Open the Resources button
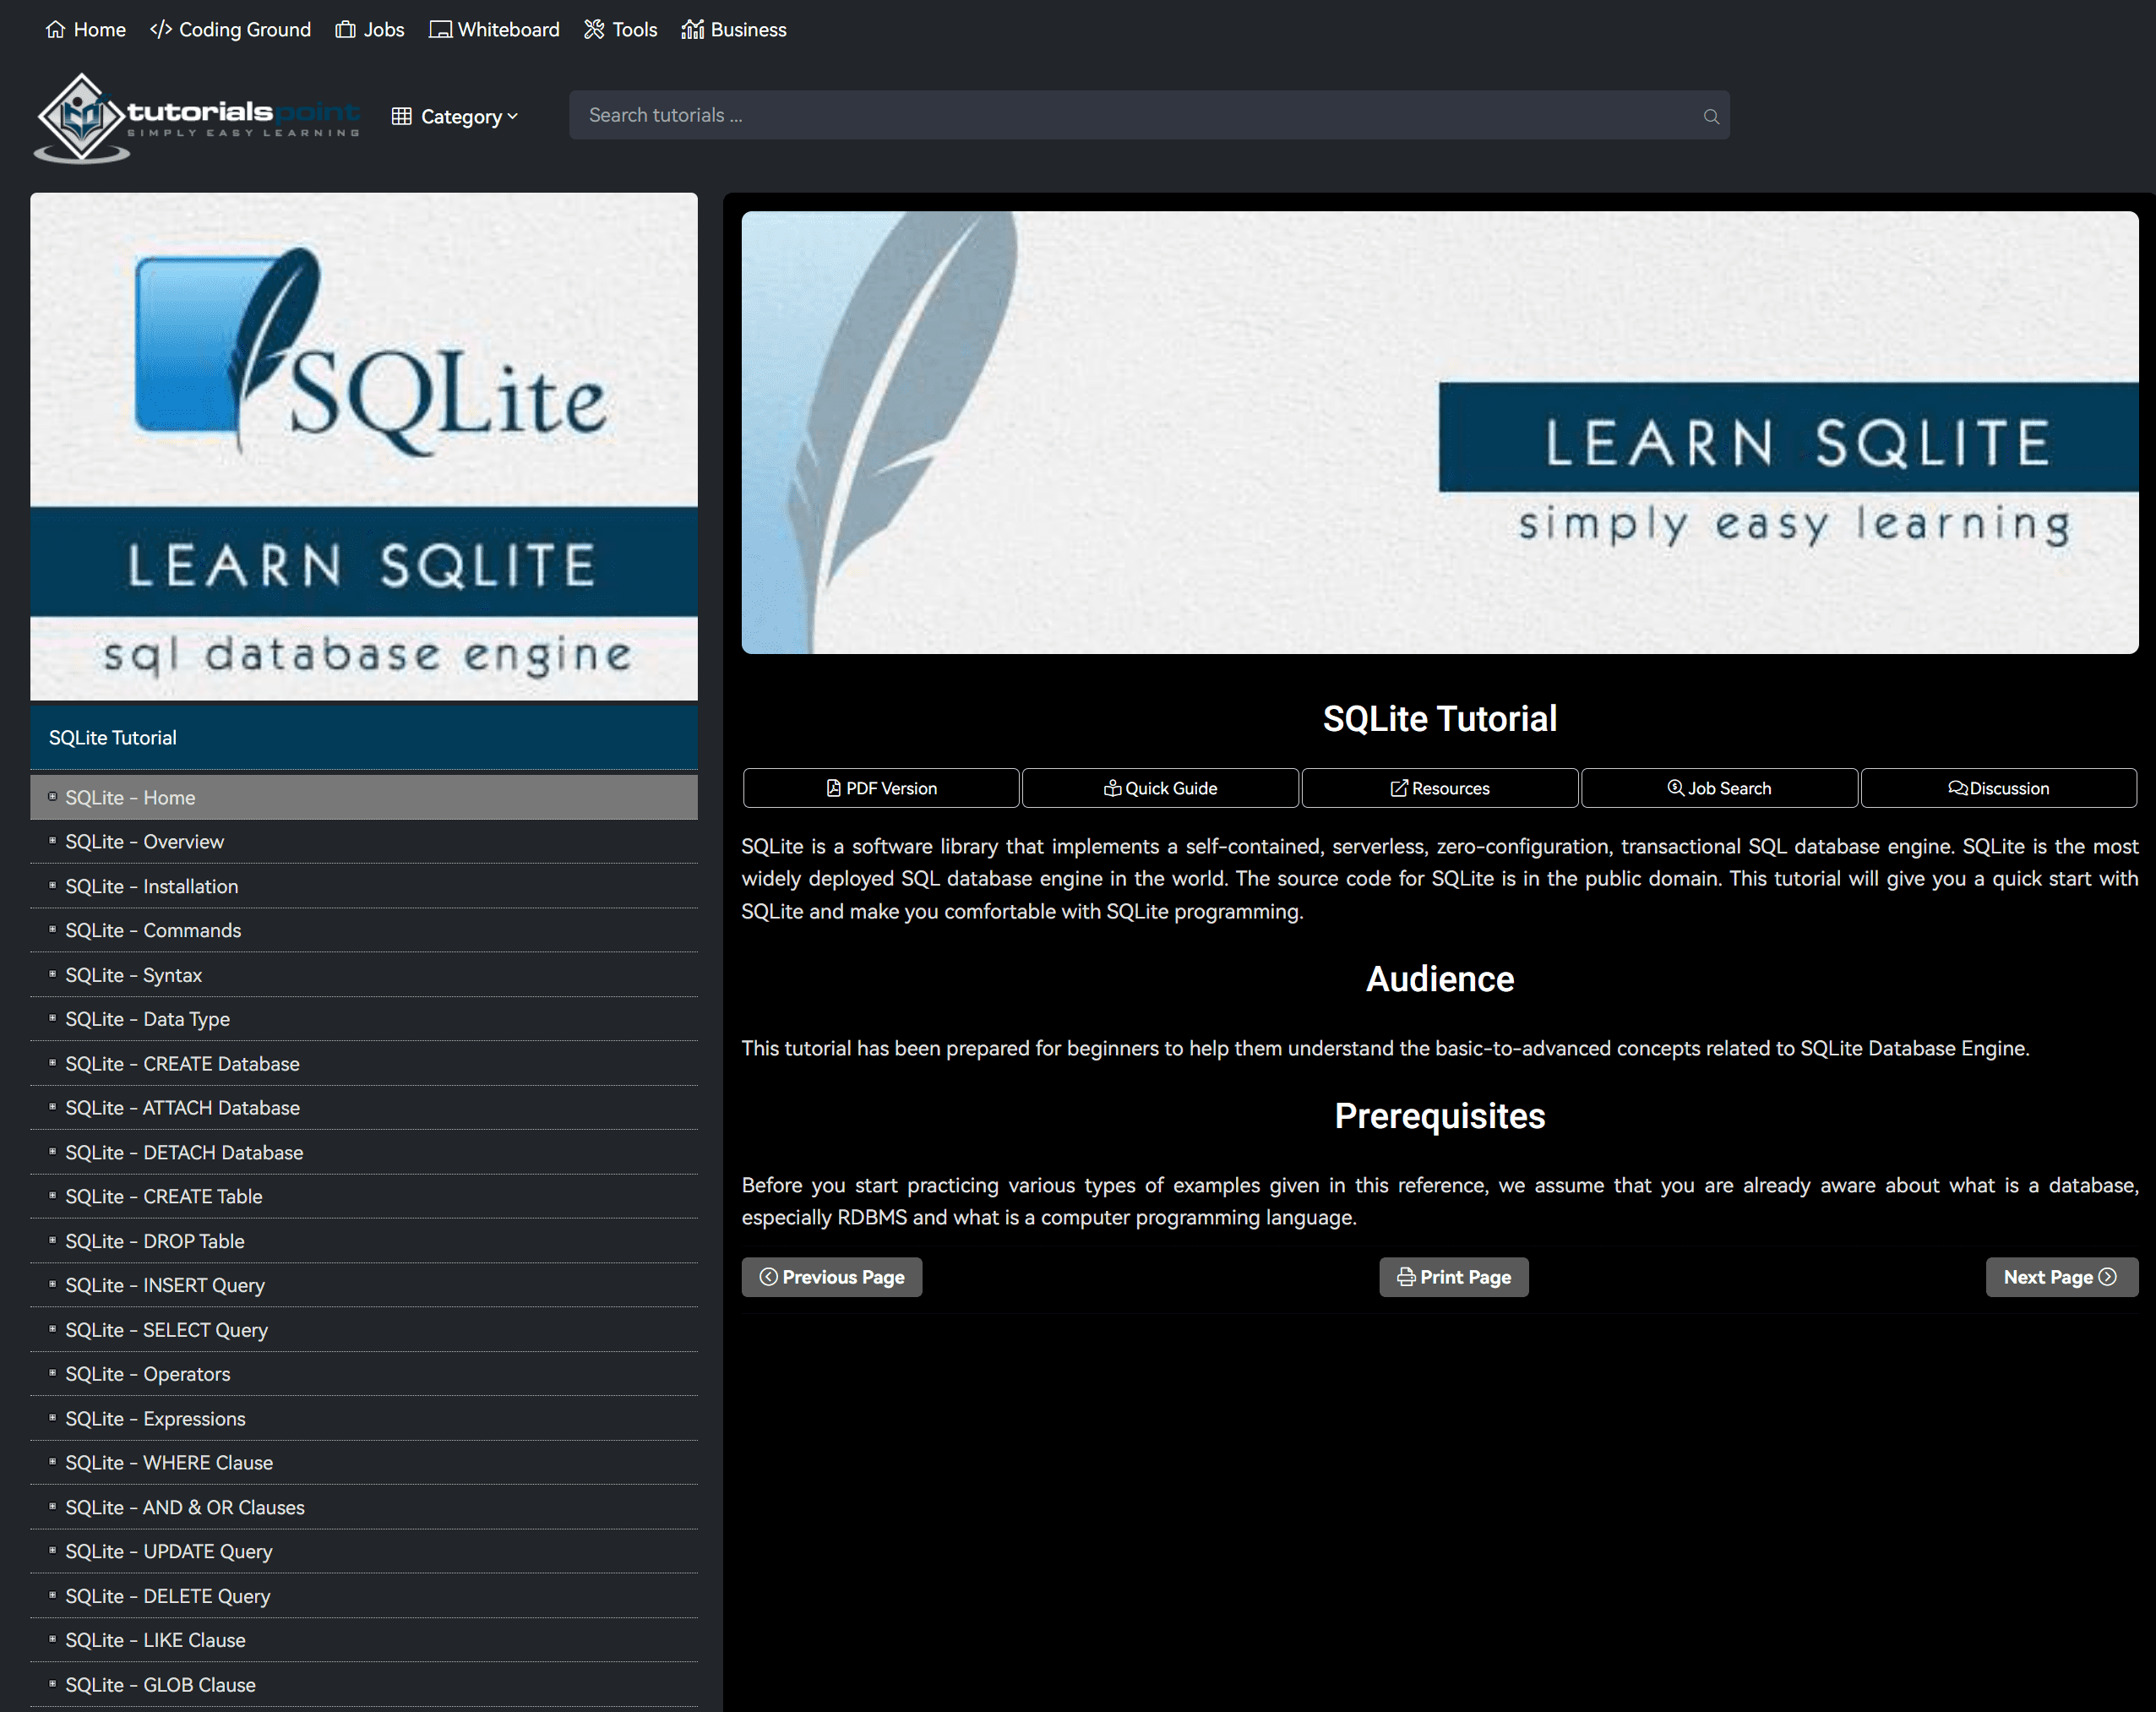Image resolution: width=2156 pixels, height=1712 pixels. pos(1439,788)
